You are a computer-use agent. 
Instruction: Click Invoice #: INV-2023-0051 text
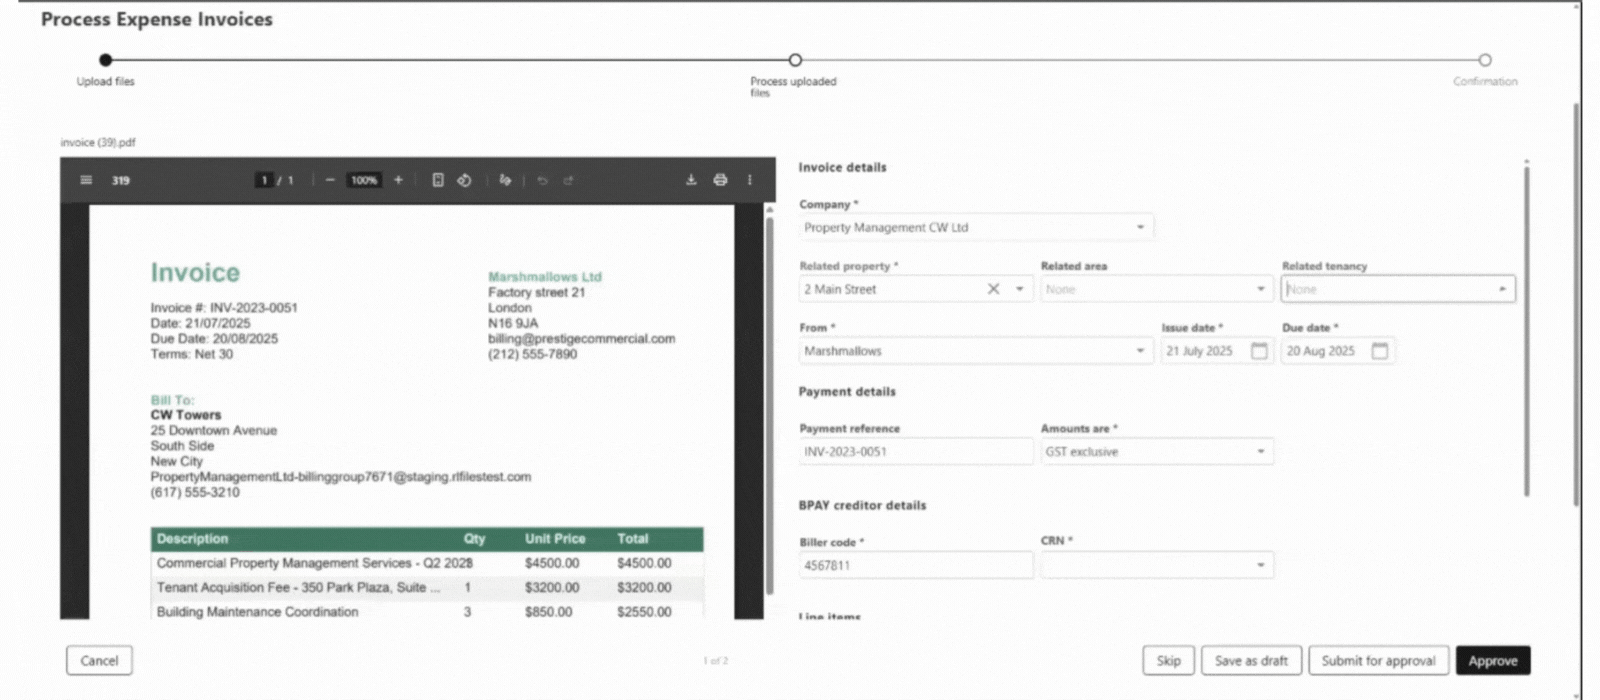224,308
